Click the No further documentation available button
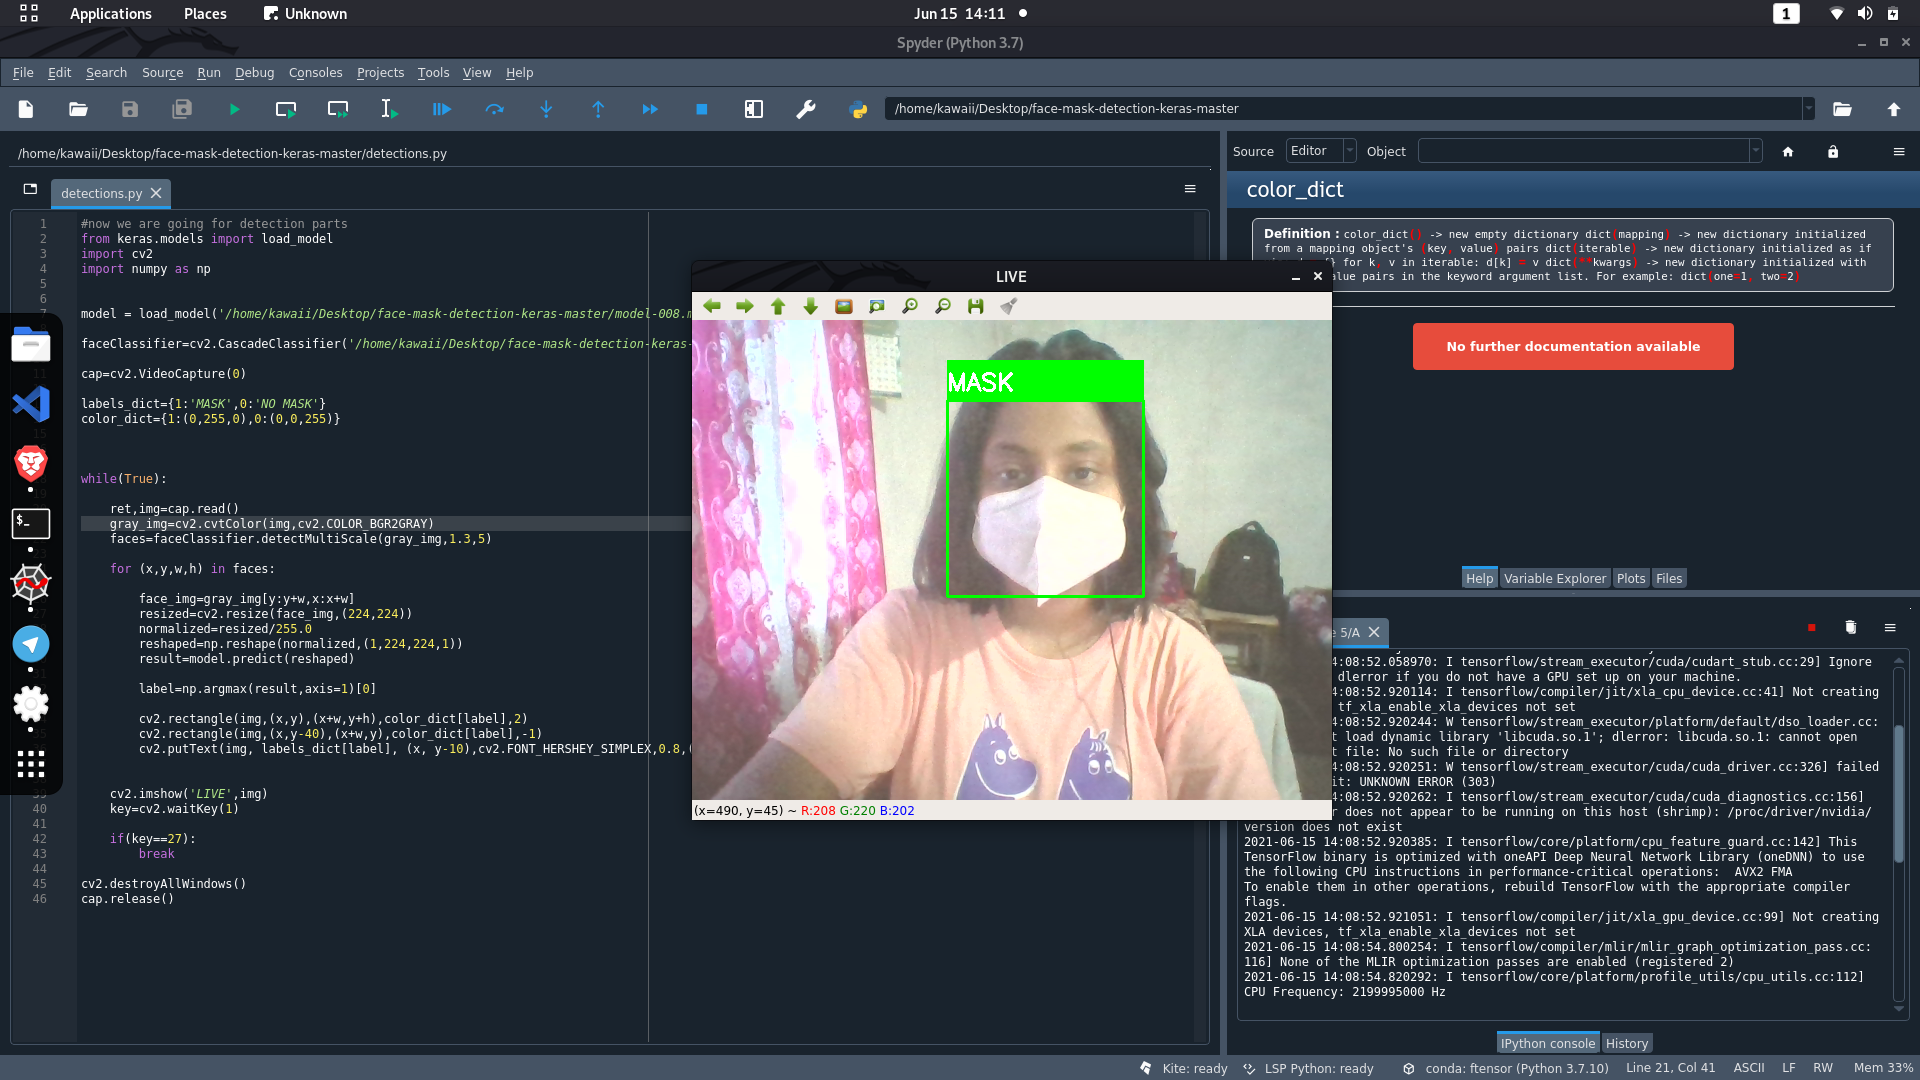This screenshot has width=1920, height=1080. (x=1572, y=346)
